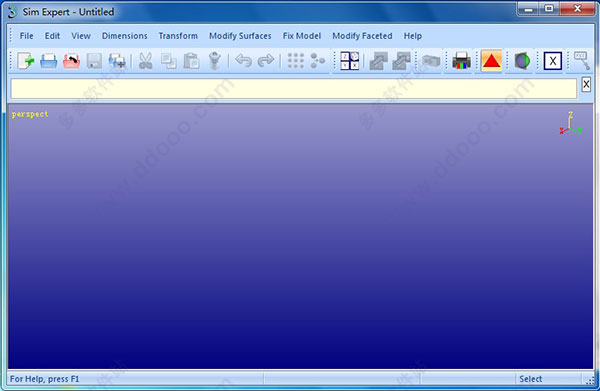Maximize the Sim Expert window

click(549, 9)
